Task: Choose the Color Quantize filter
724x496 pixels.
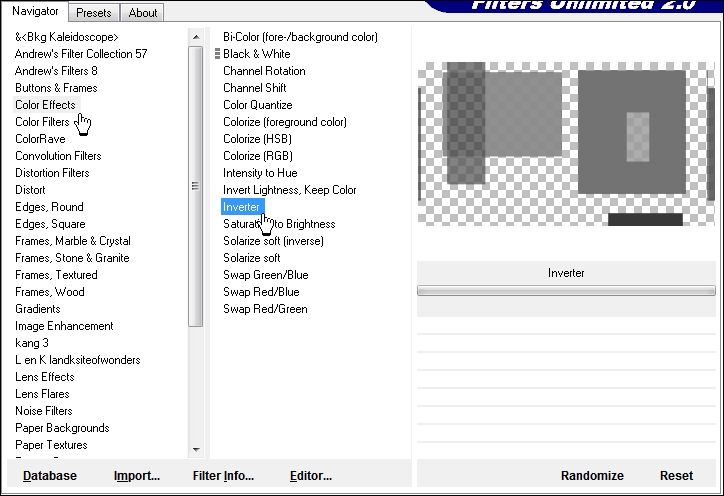Action: tap(258, 105)
